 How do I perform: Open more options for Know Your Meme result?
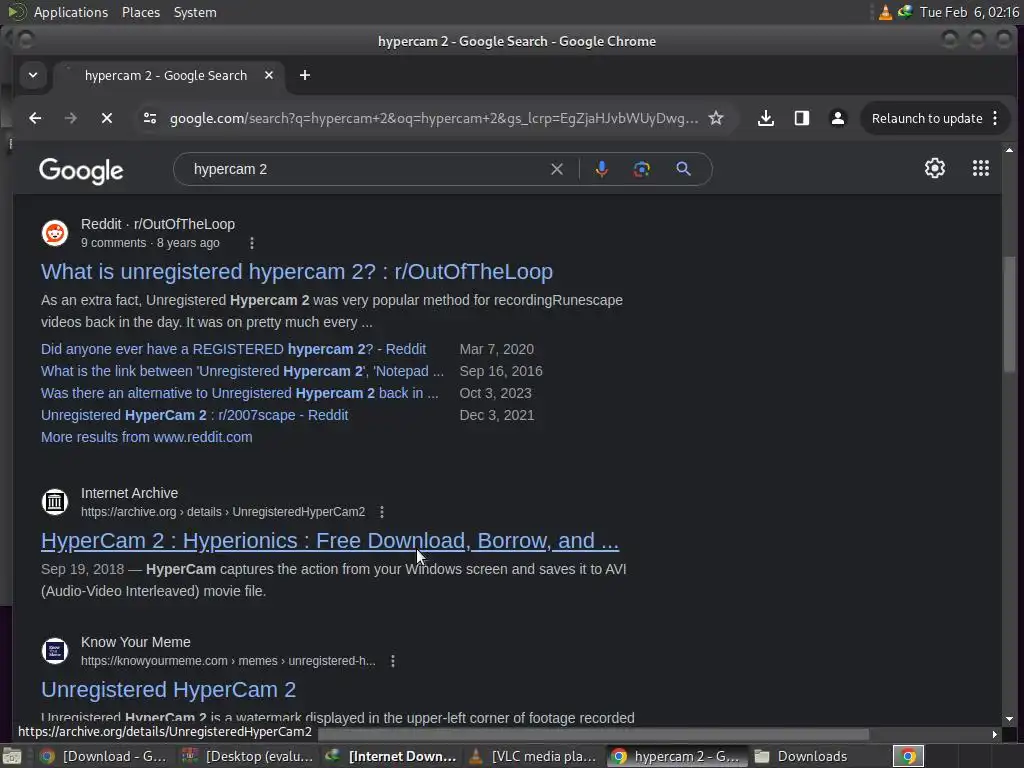click(392, 661)
